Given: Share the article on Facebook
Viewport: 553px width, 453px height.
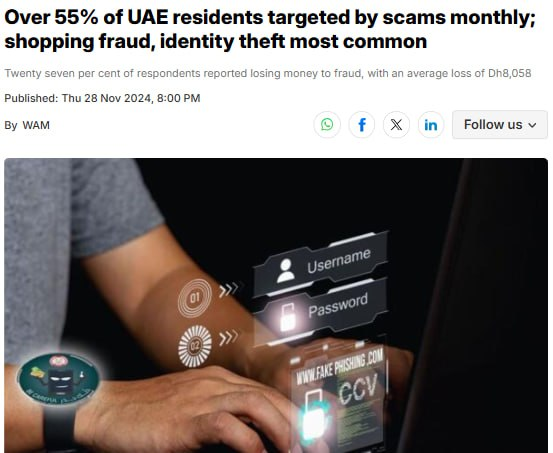Looking at the screenshot, I should coord(361,125).
